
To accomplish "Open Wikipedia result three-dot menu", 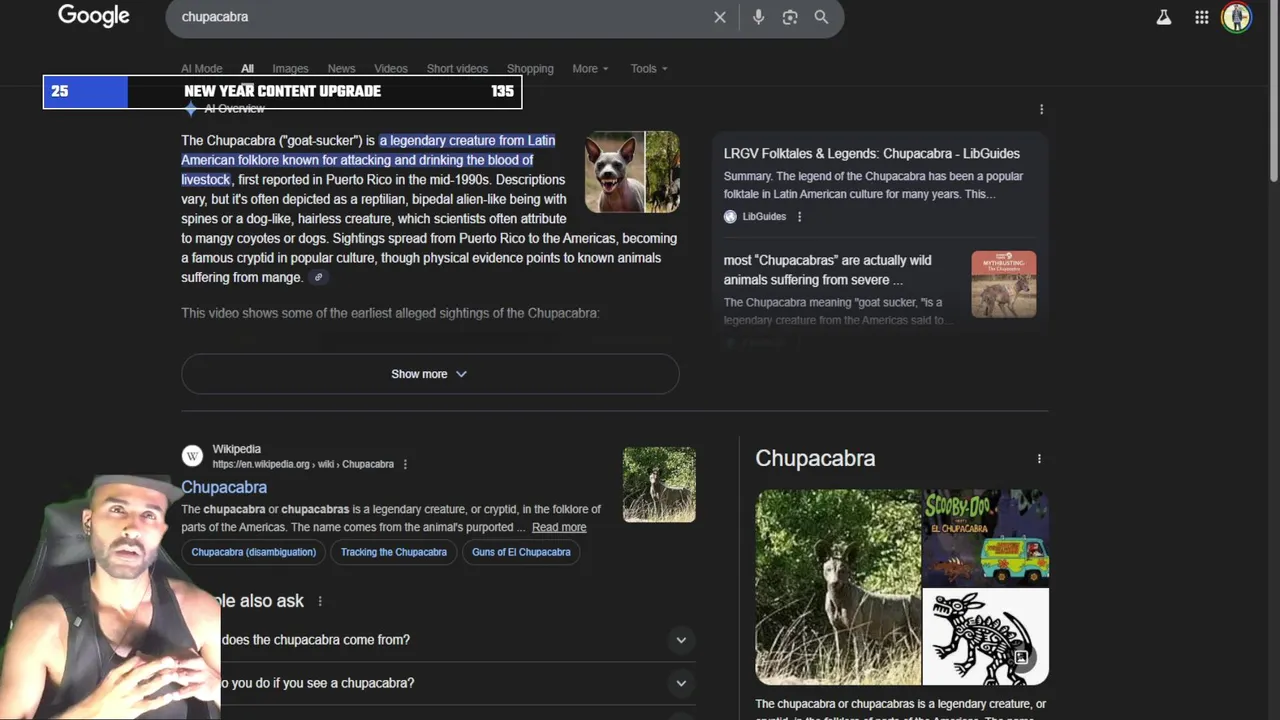I will click(405, 465).
